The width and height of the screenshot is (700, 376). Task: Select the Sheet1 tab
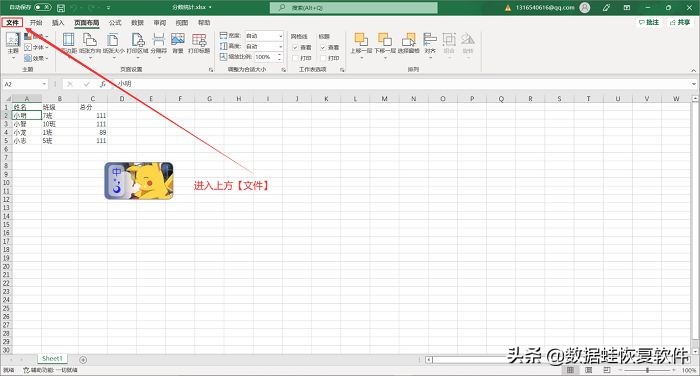tap(52, 359)
